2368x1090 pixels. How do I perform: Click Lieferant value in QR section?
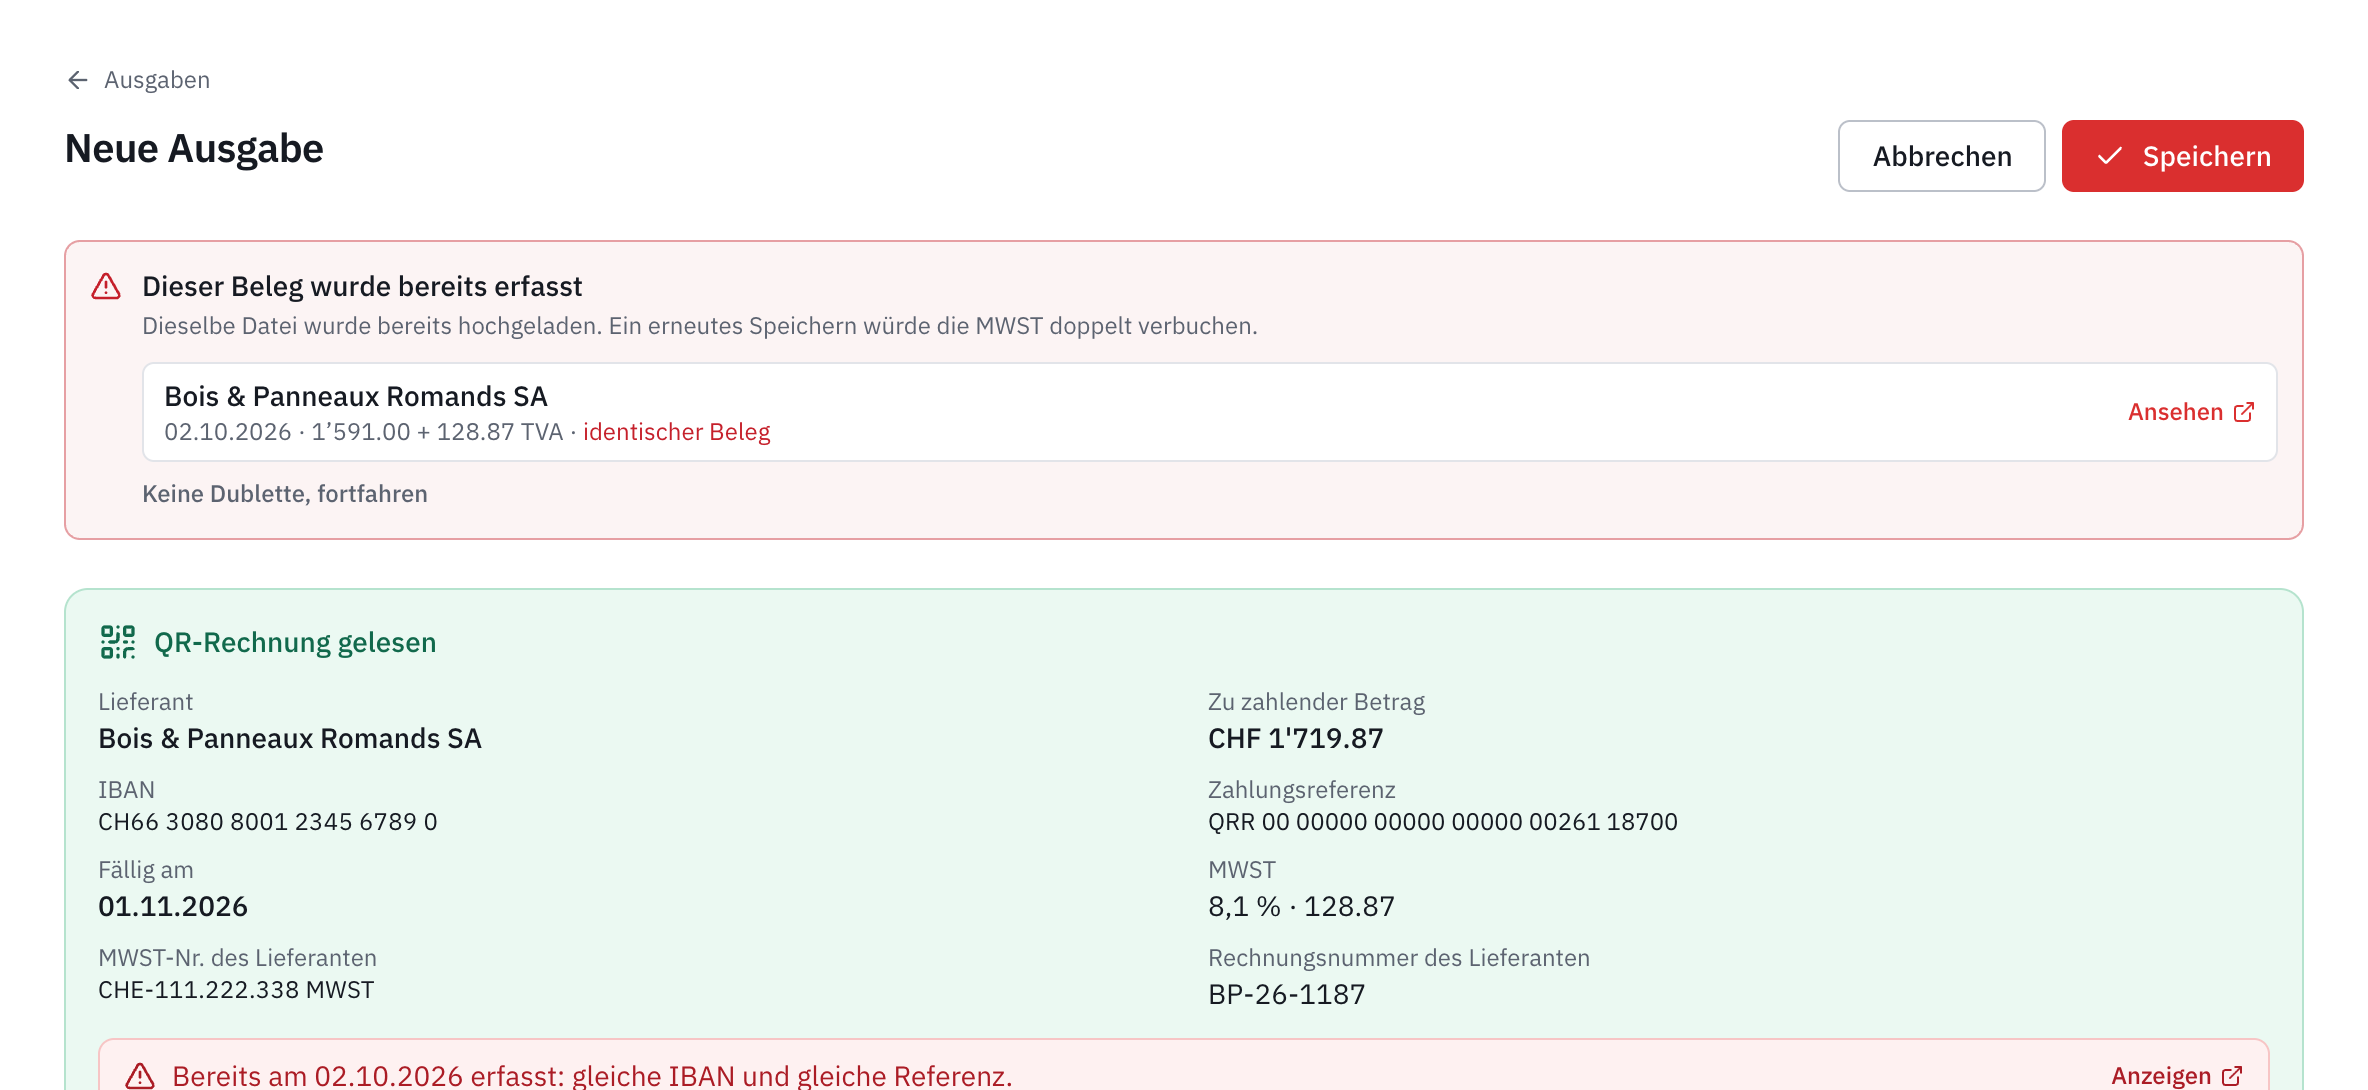(x=290, y=739)
